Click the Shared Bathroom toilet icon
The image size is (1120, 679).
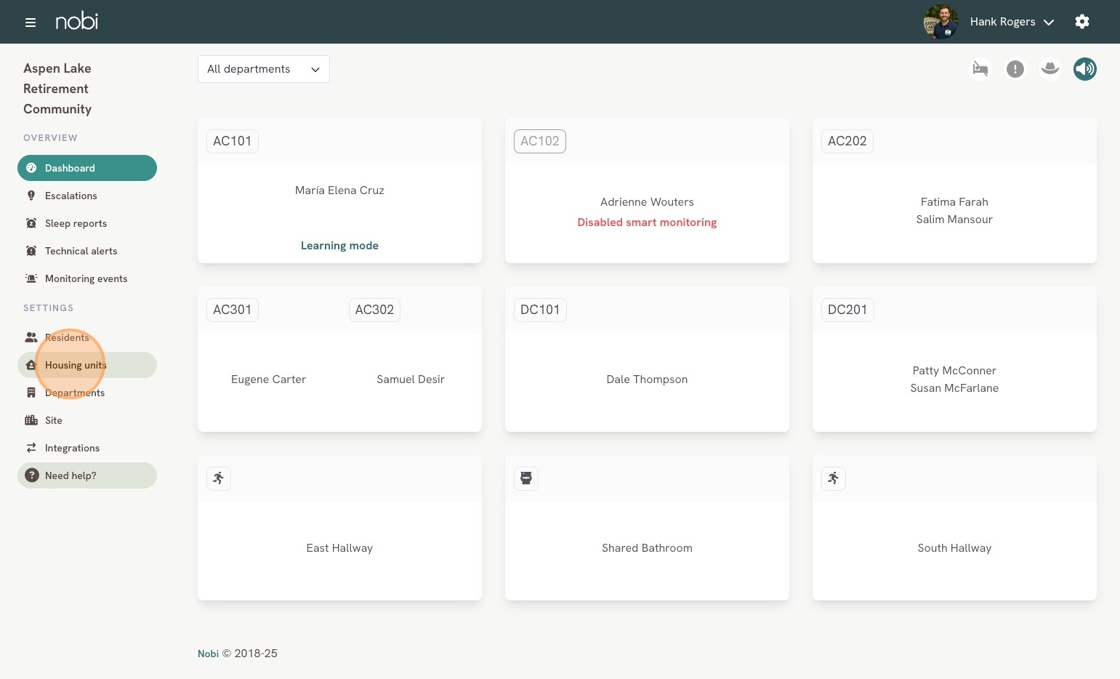click(526, 478)
